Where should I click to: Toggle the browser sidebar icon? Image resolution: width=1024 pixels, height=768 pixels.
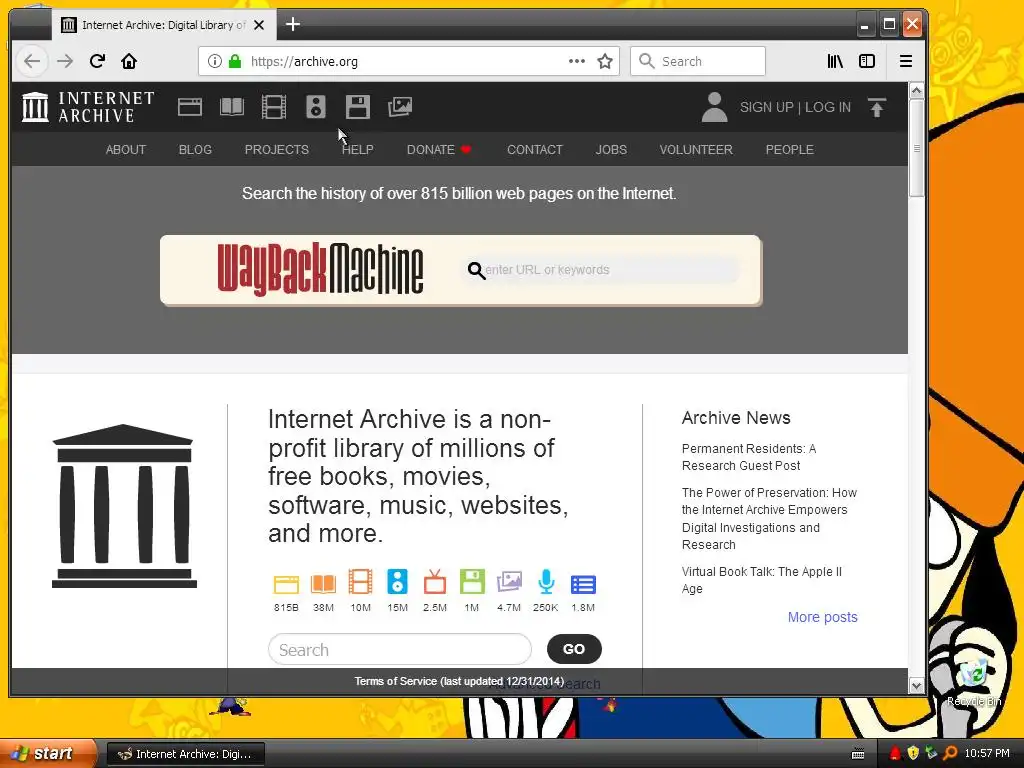click(867, 61)
